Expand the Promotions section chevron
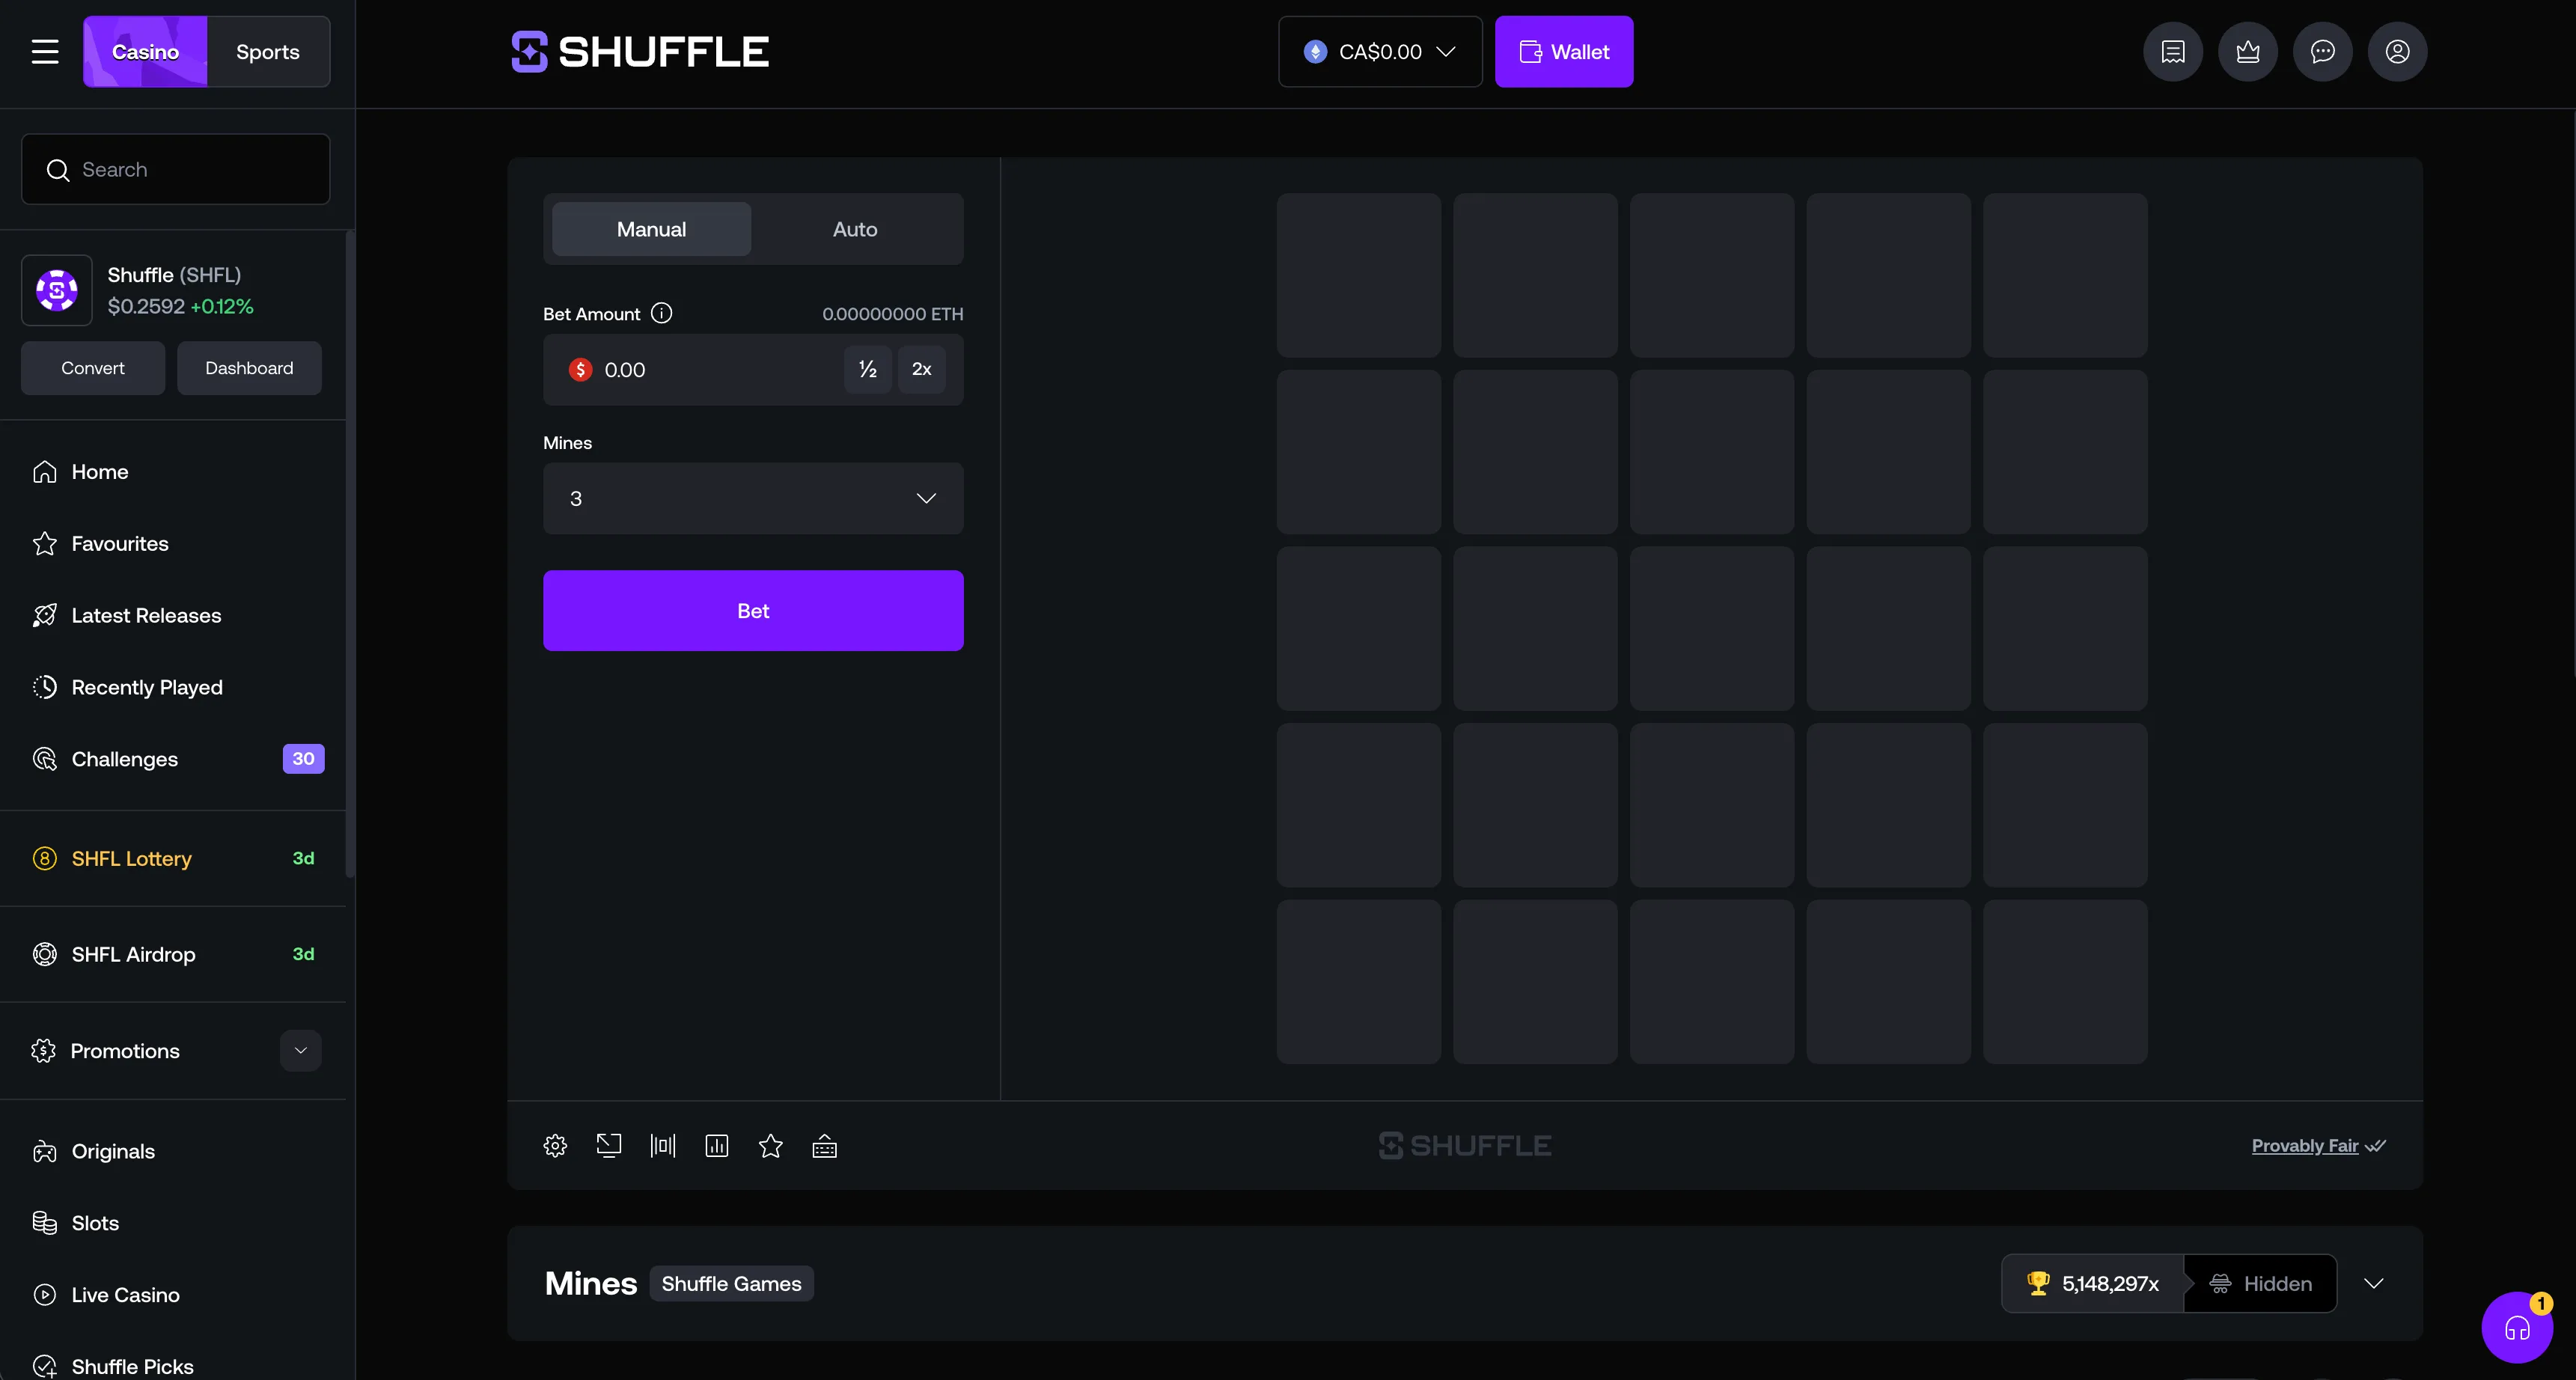 [301, 1051]
